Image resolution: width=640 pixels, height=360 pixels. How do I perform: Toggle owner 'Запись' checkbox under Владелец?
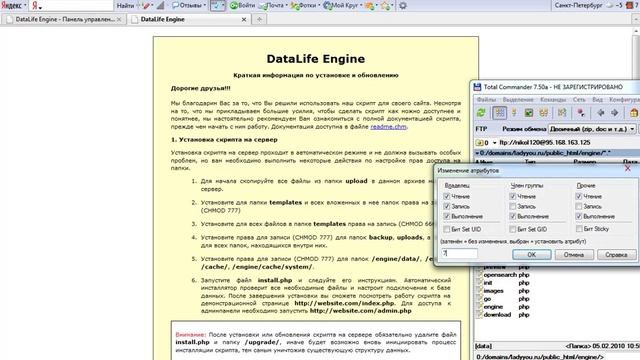(447, 207)
